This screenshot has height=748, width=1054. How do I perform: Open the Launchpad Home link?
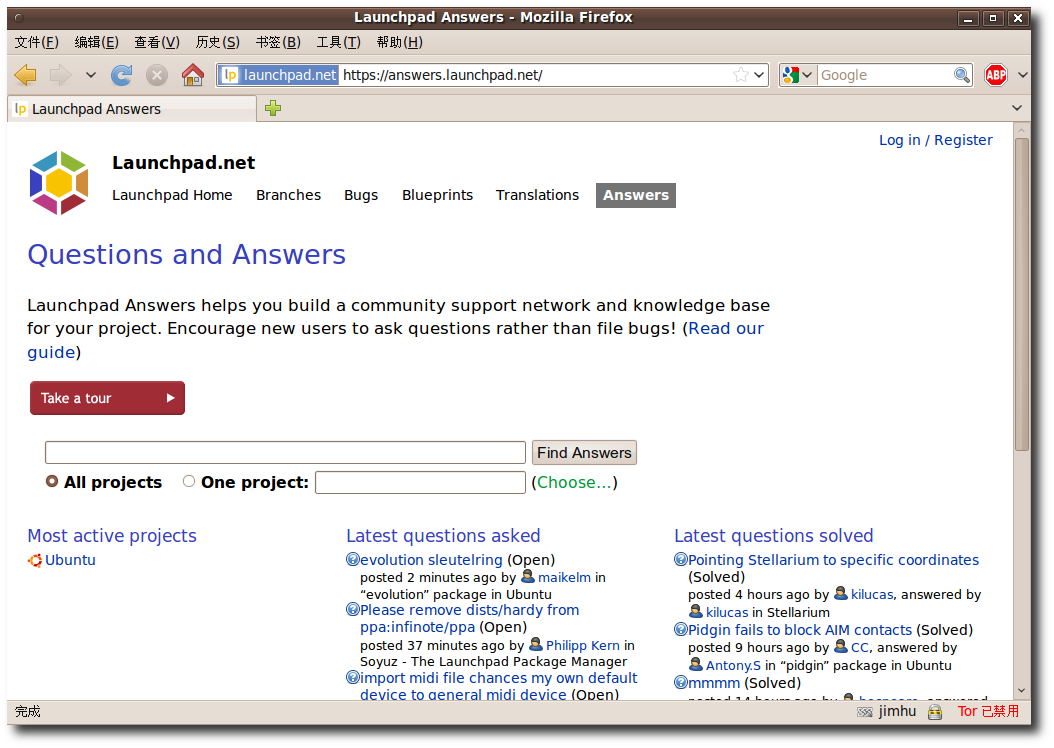point(172,195)
